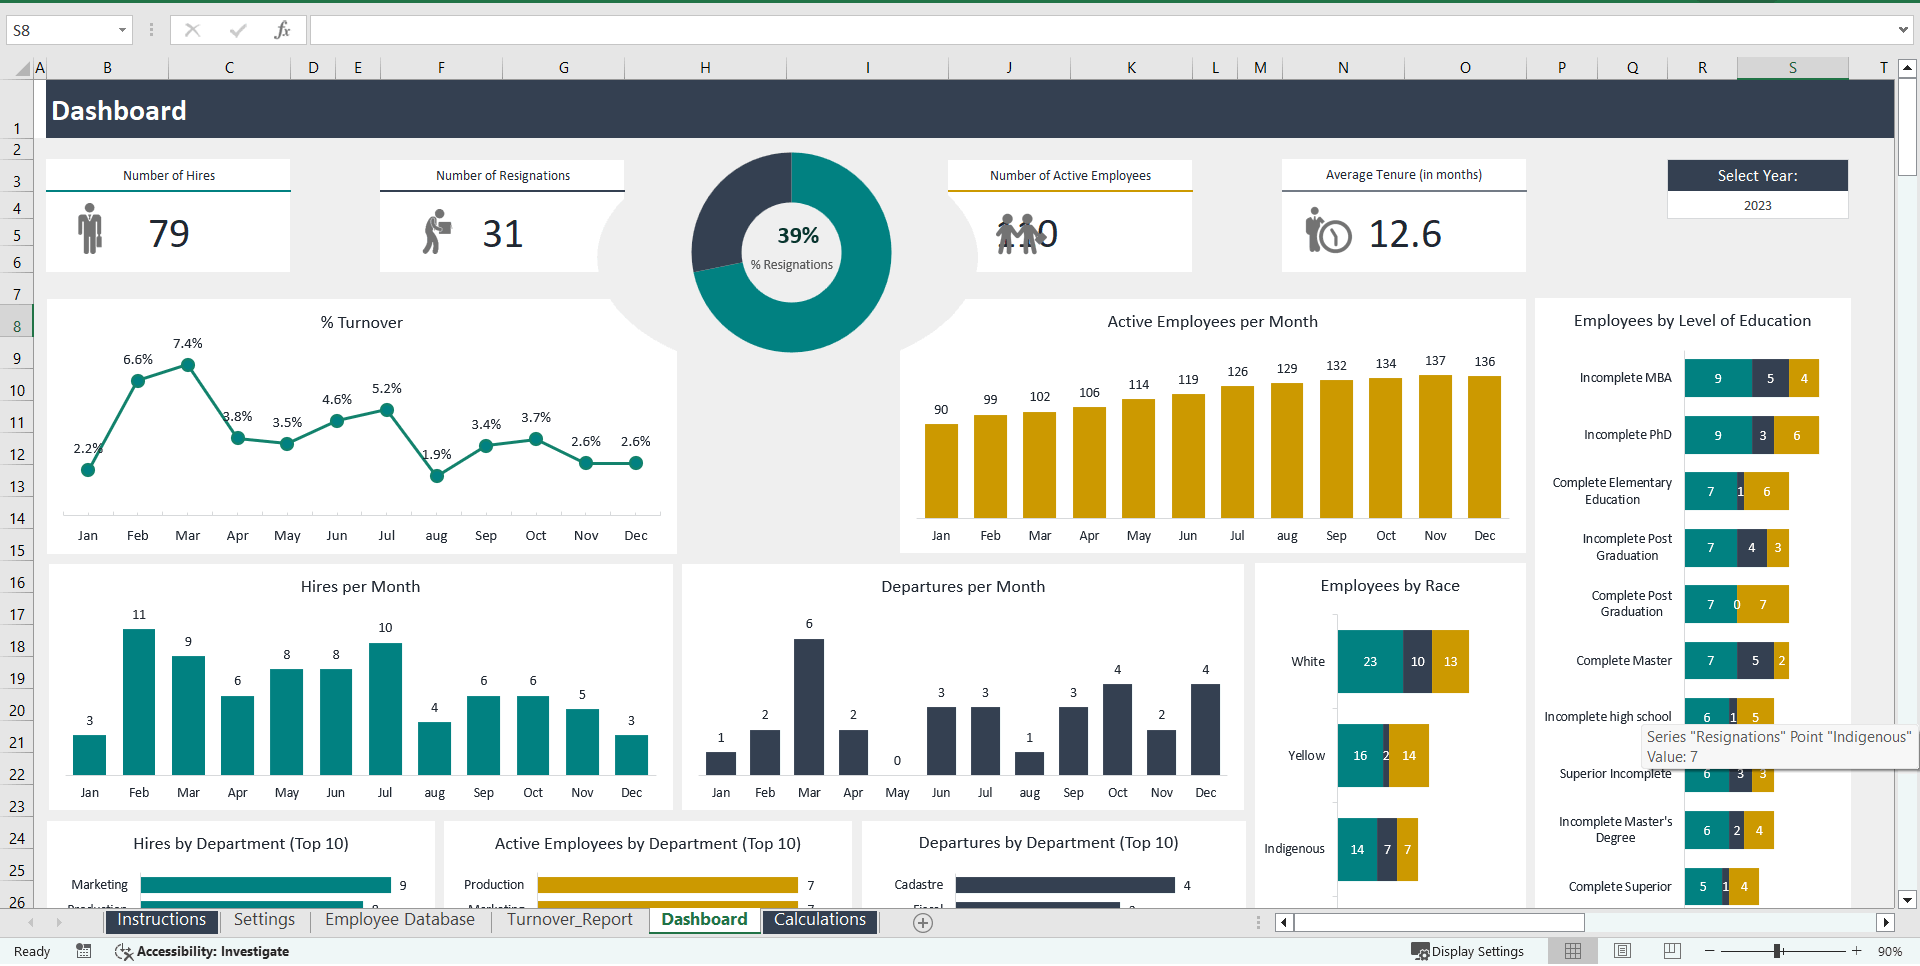The height and width of the screenshot is (966, 1920).
Task: Click the Mar point on Turnover chart
Action: [x=187, y=365]
